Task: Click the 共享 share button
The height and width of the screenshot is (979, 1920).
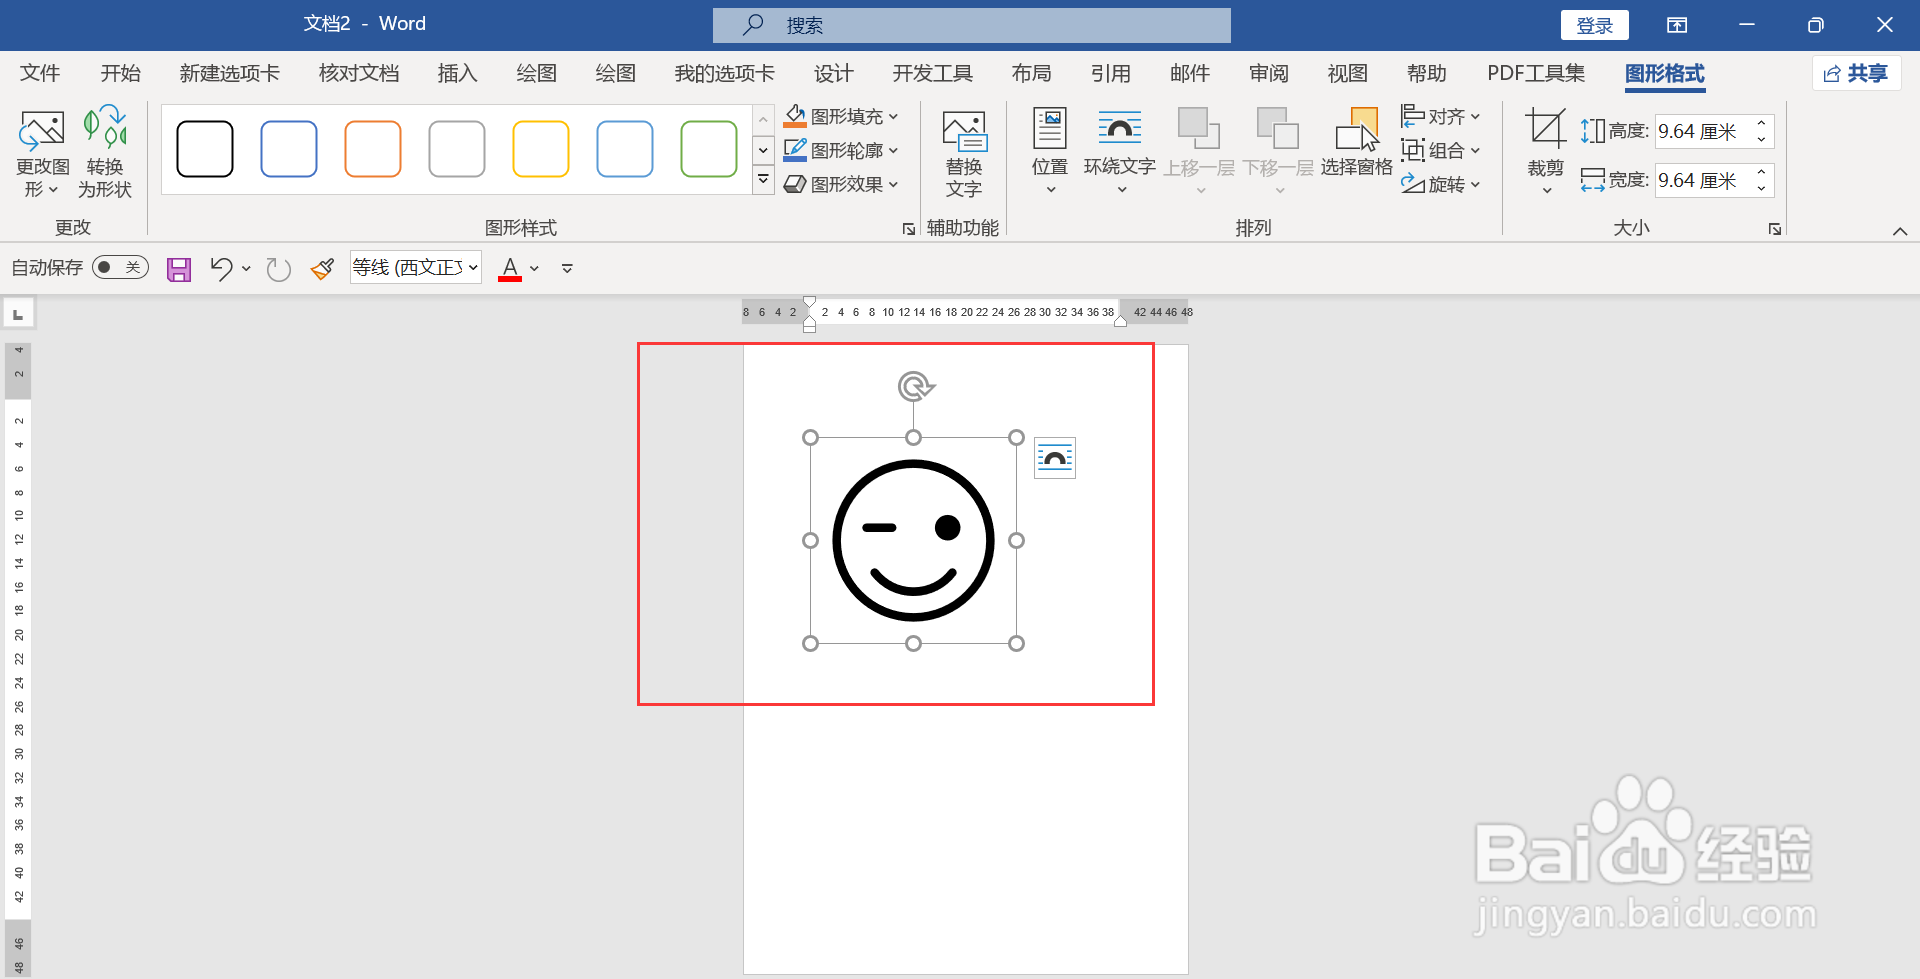Action: coord(1856,73)
